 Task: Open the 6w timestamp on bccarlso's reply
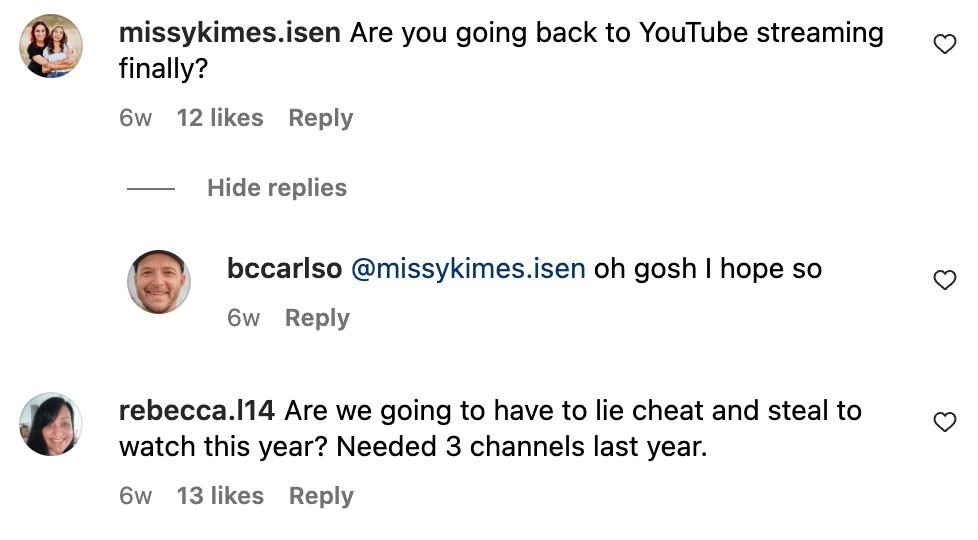pyautogui.click(x=243, y=318)
